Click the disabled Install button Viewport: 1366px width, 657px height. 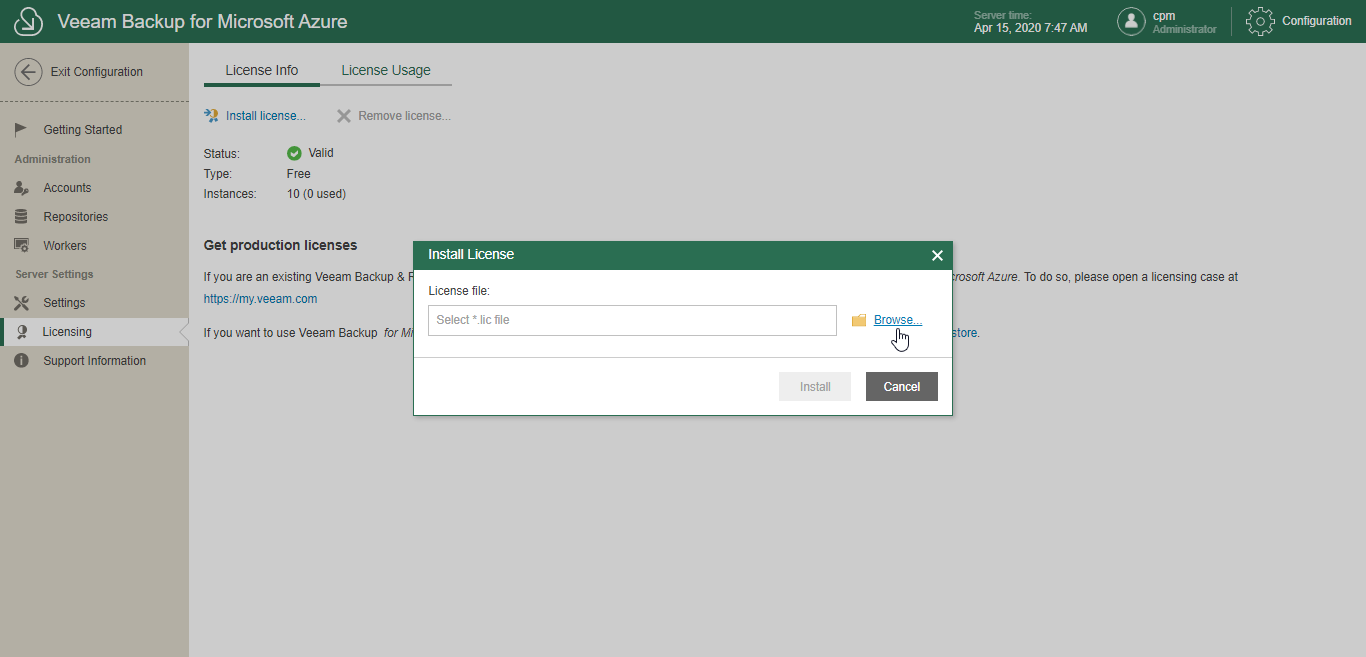point(815,387)
